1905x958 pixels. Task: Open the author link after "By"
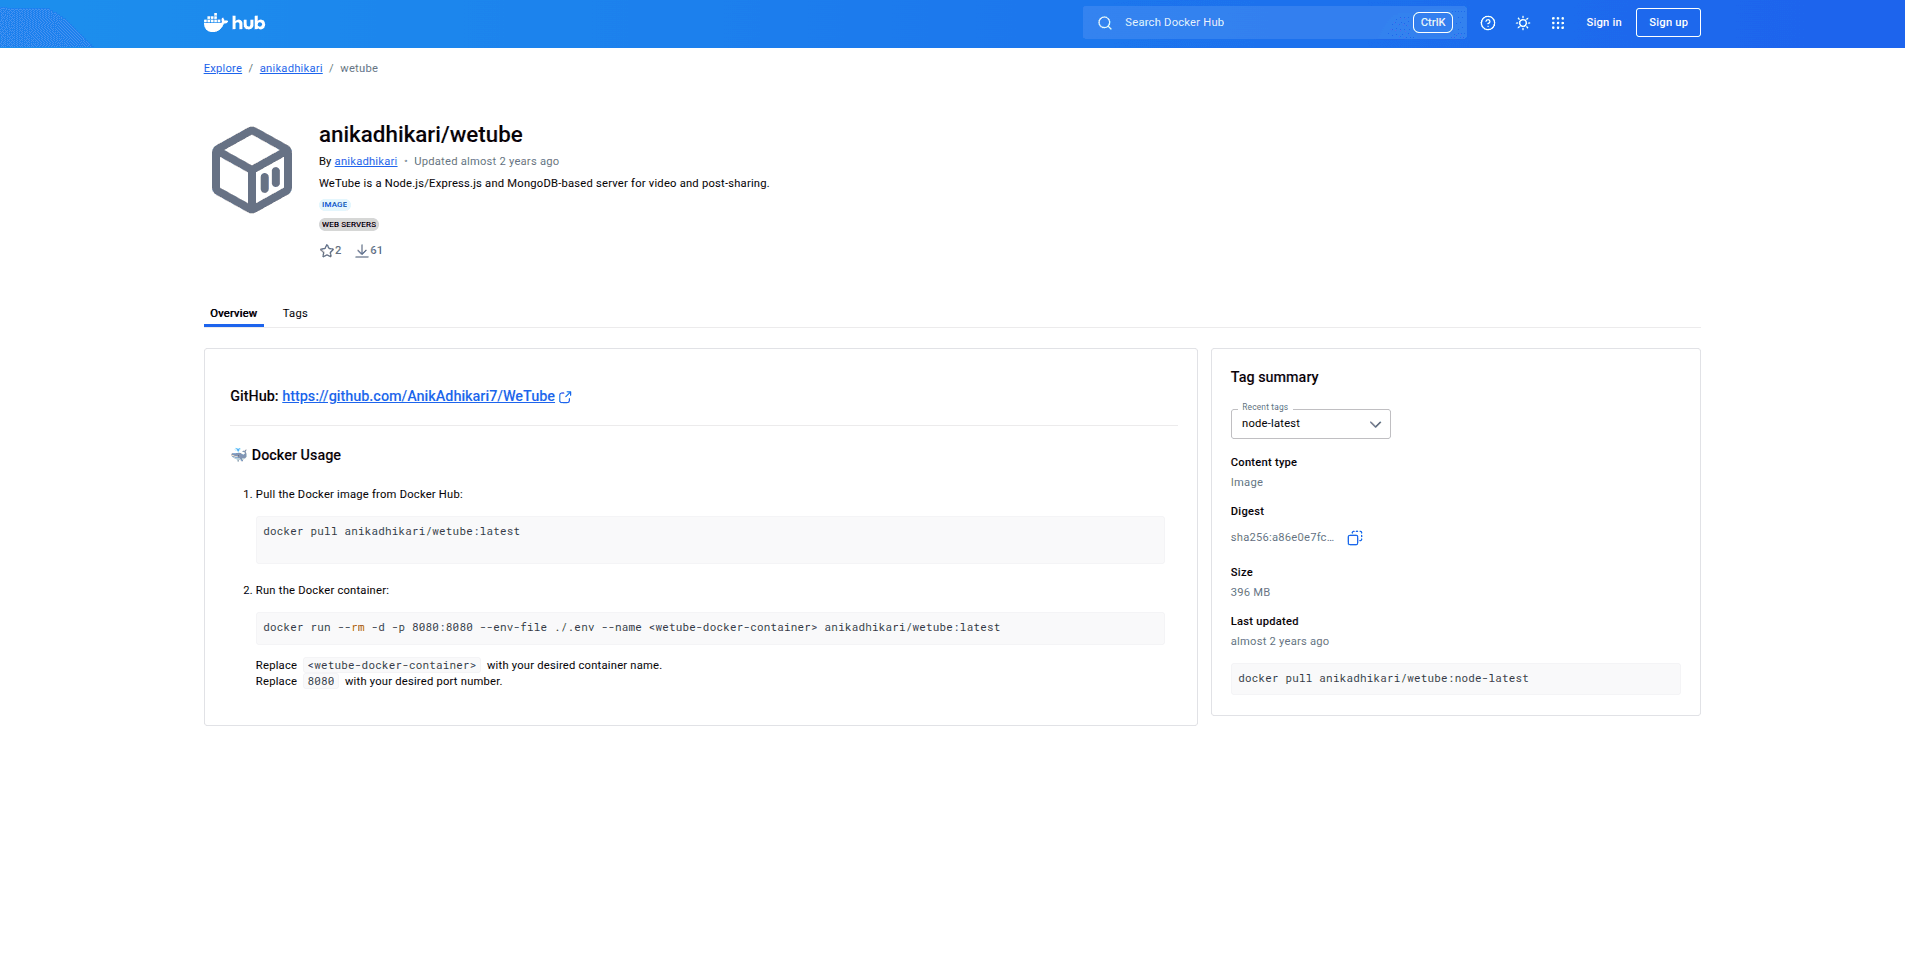click(x=365, y=162)
